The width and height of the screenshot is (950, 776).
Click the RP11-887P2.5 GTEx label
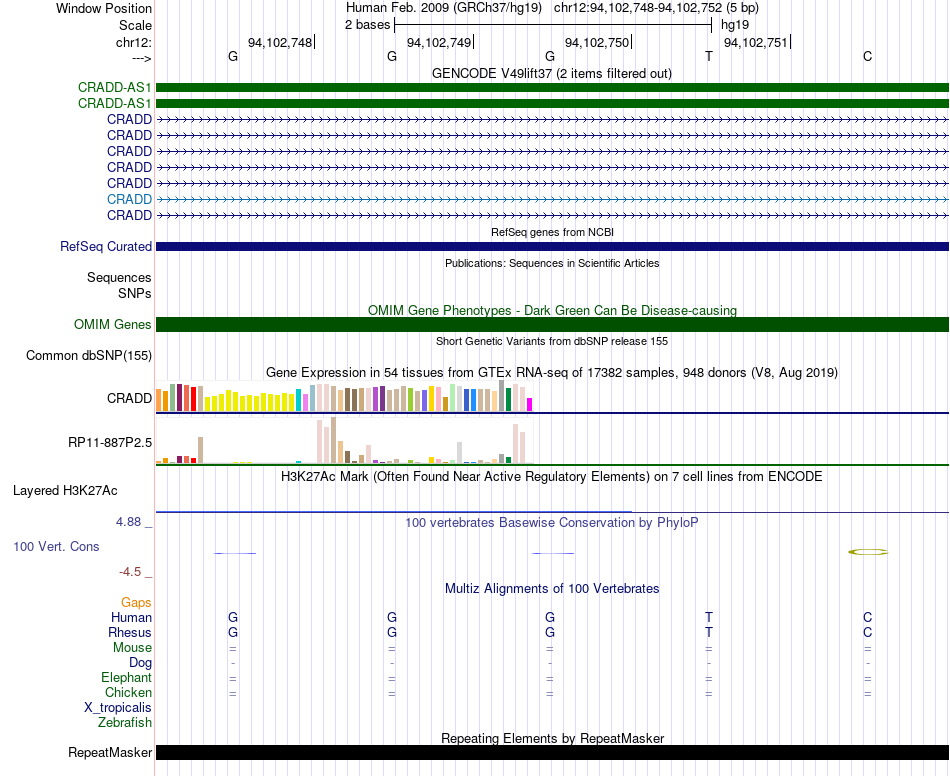pos(110,443)
